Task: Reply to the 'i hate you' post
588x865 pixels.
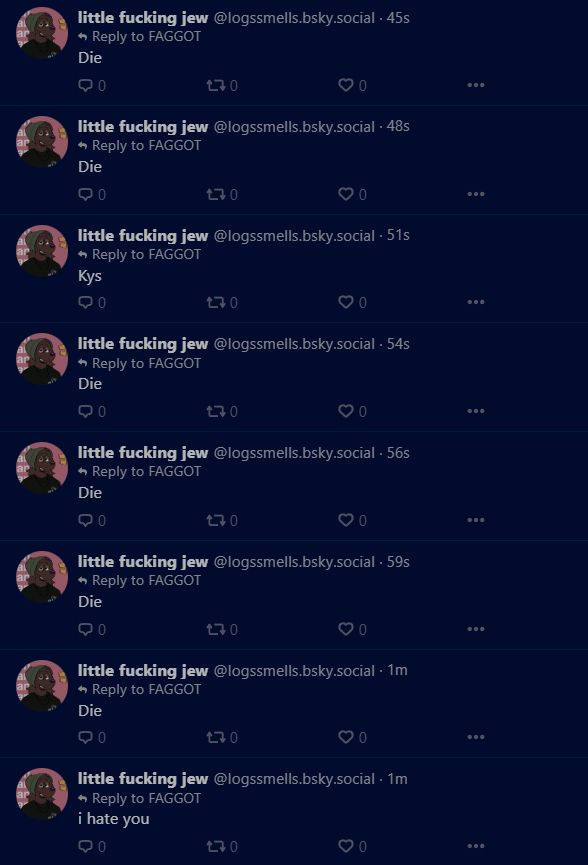Action: [x=85, y=846]
